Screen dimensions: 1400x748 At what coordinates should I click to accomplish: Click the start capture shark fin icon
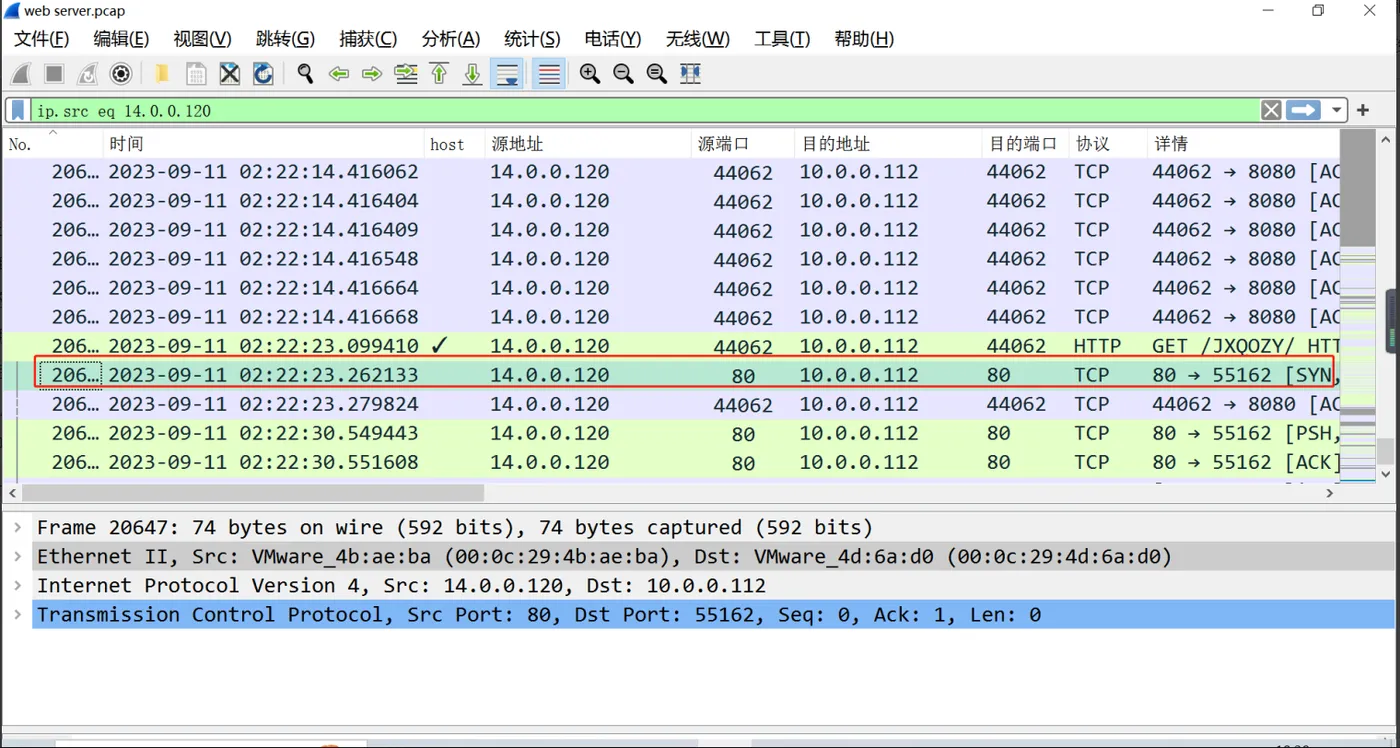pyautogui.click(x=20, y=74)
